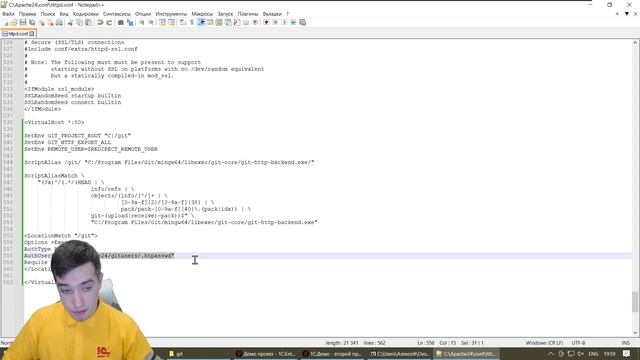Viewport: 640px width, 360px height.
Task: Close the current document via the Close icon
Action: tap(41, 22)
